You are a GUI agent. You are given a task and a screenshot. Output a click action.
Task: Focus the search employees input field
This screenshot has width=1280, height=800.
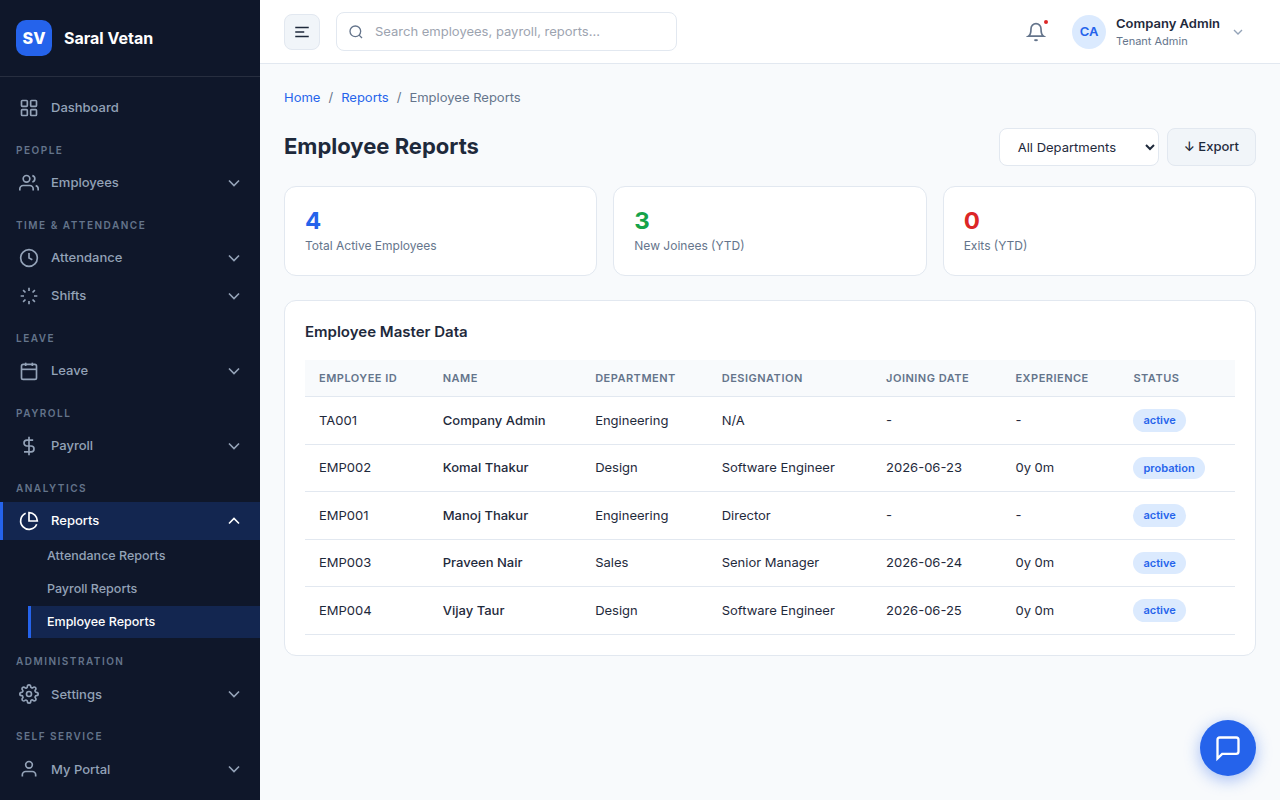click(506, 32)
